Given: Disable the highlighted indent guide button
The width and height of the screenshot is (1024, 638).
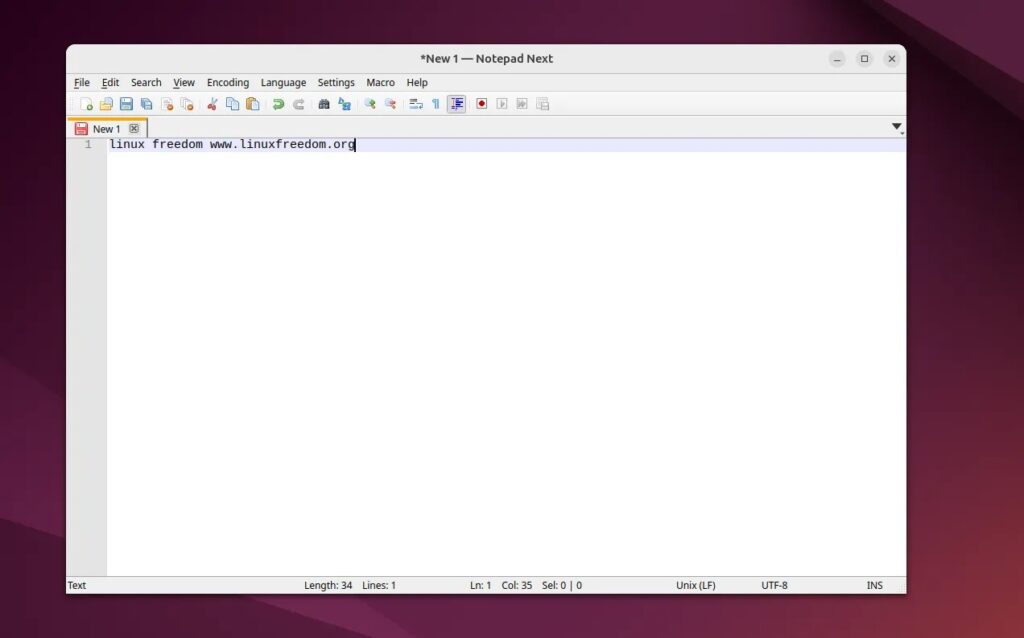Looking at the screenshot, I should 456,104.
